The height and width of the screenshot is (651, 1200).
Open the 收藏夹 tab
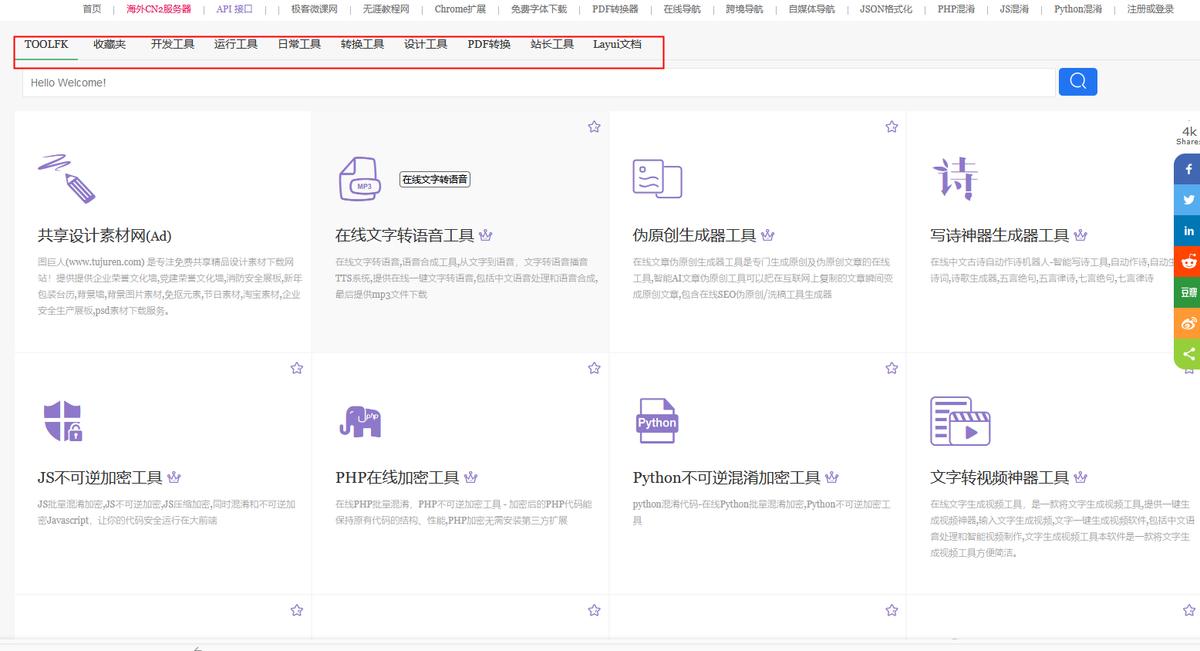(x=110, y=44)
